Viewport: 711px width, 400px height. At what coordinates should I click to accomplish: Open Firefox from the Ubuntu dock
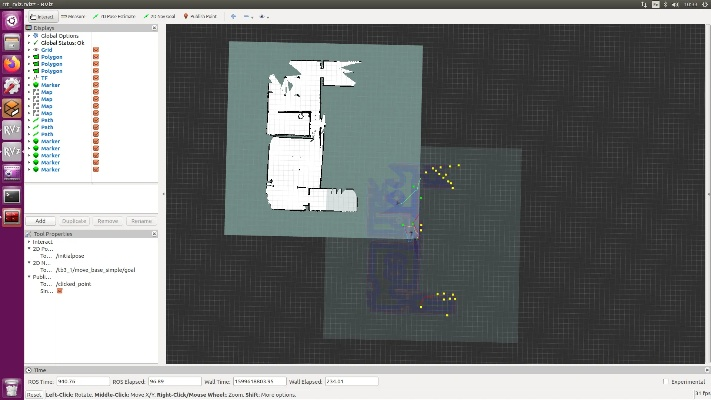[x=12, y=63]
